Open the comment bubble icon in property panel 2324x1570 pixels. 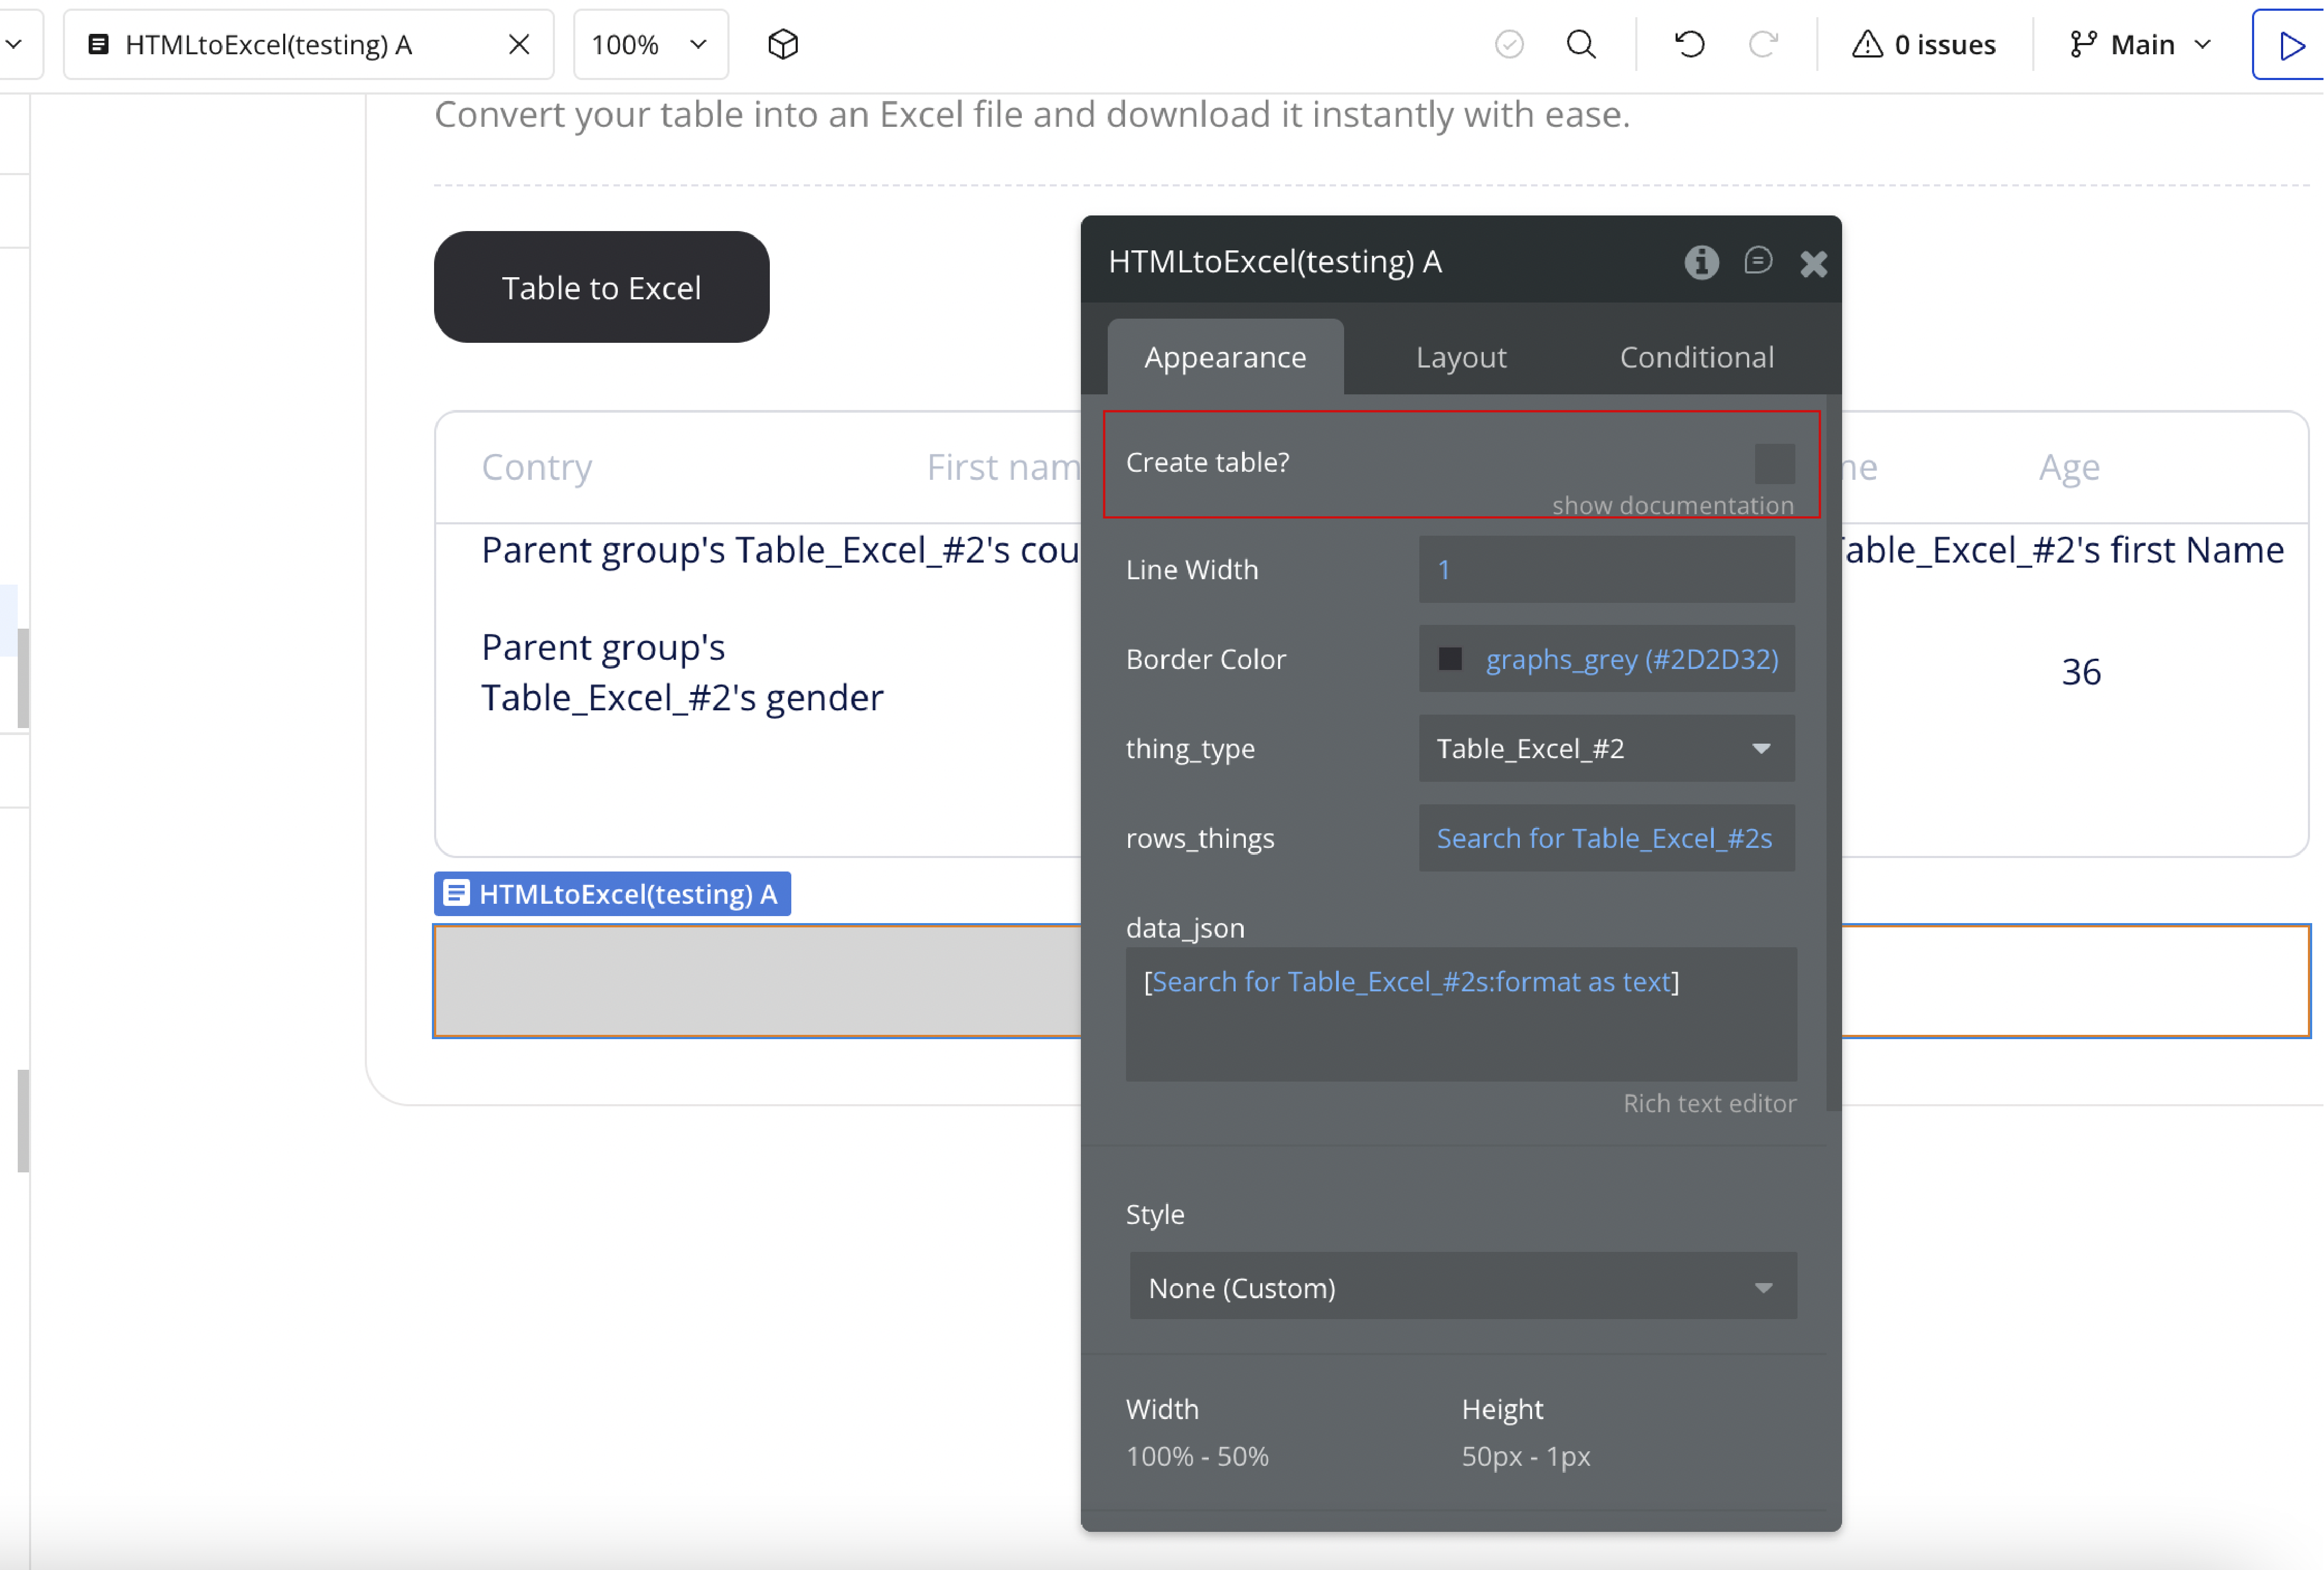pos(1757,262)
